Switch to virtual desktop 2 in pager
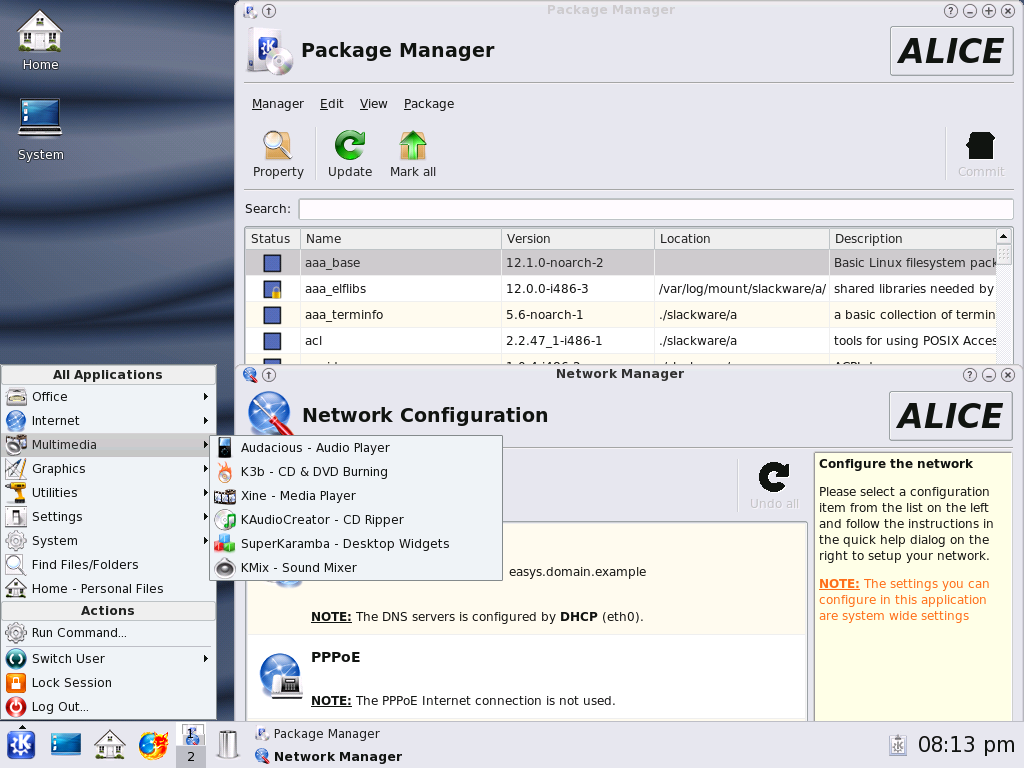1024x768 pixels. coord(191,757)
